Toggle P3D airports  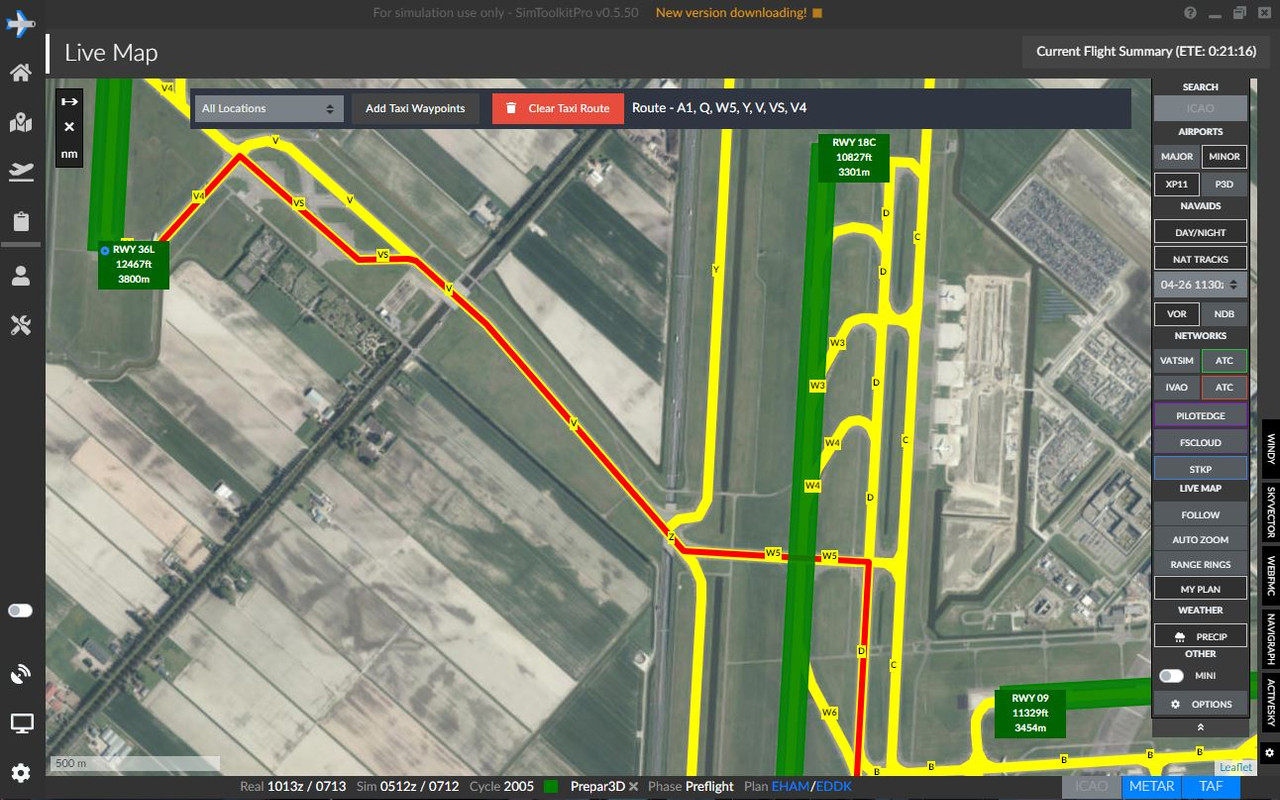click(1224, 184)
